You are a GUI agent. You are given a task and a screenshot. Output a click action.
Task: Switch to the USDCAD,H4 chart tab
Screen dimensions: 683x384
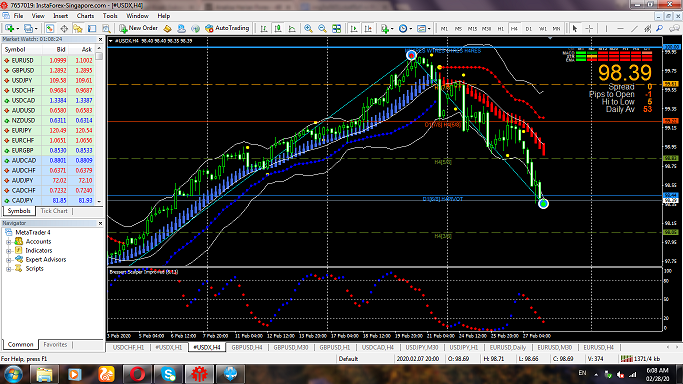(x=378, y=347)
